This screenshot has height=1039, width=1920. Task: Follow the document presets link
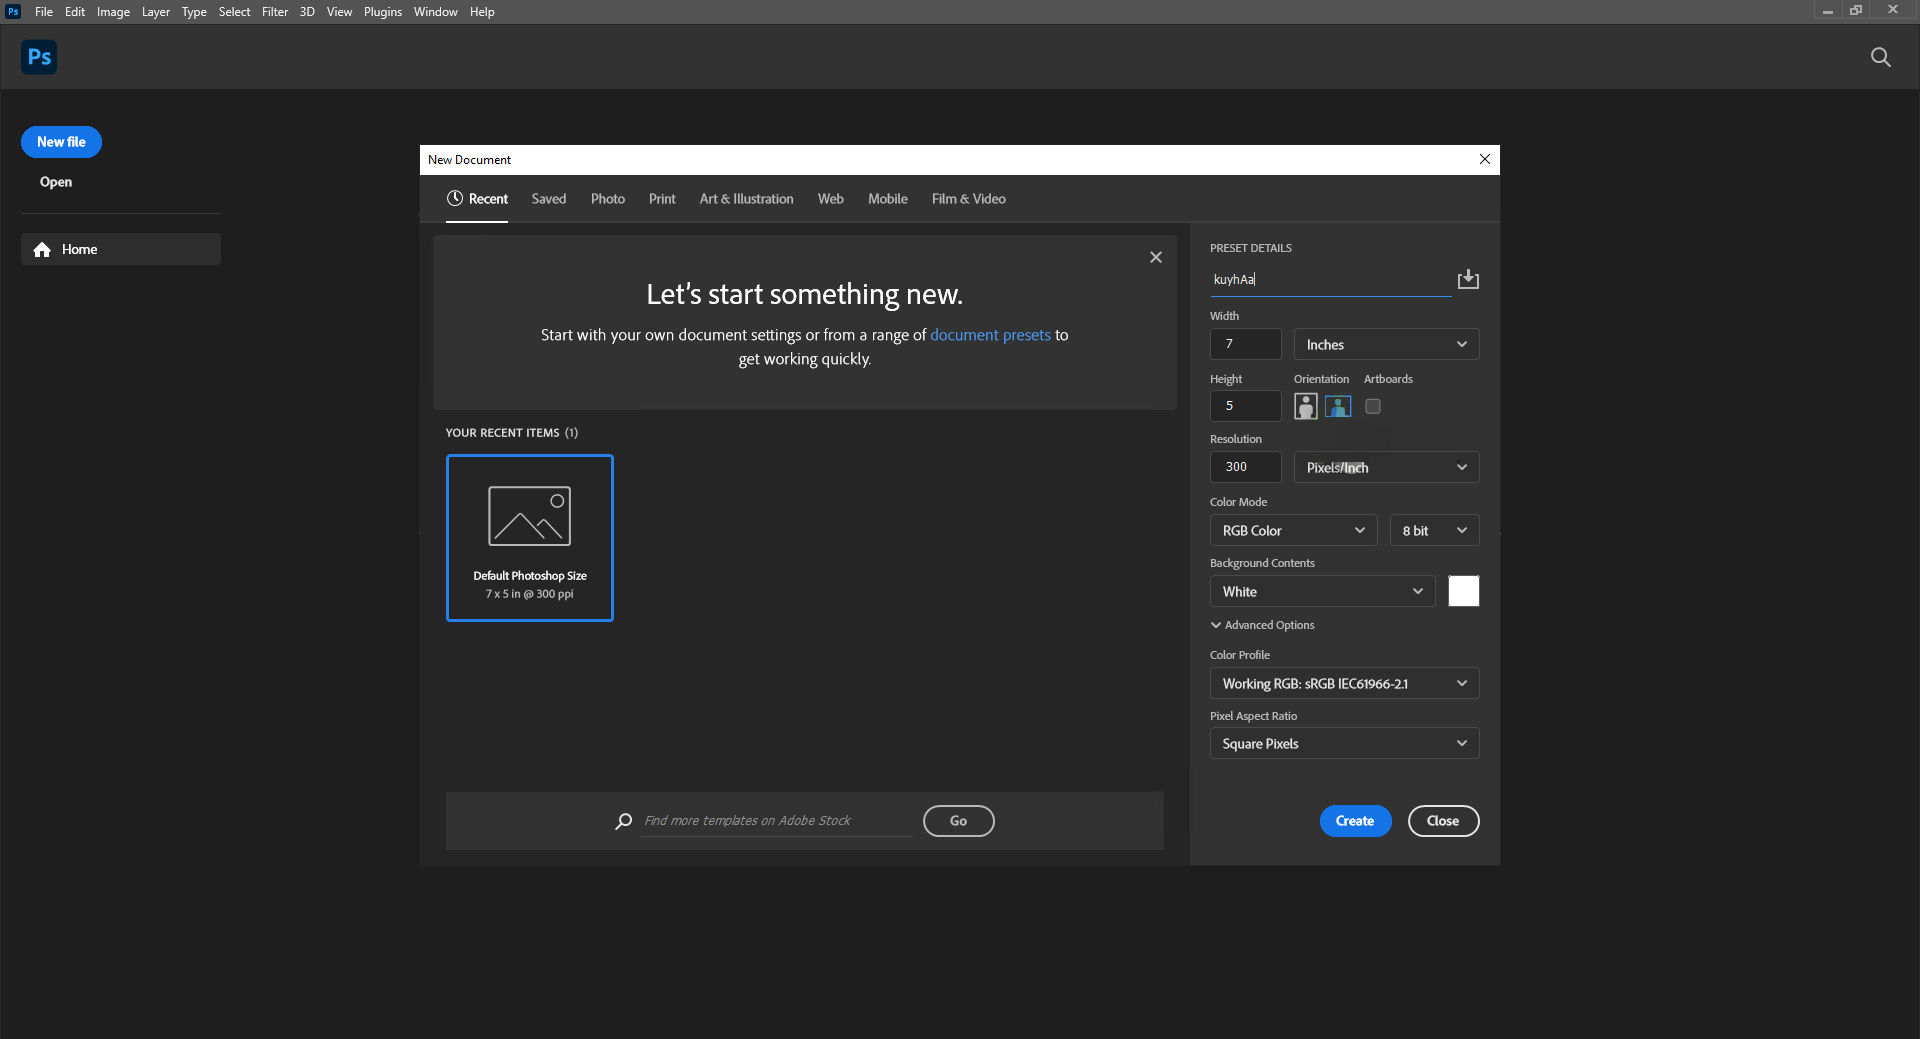[x=990, y=335]
